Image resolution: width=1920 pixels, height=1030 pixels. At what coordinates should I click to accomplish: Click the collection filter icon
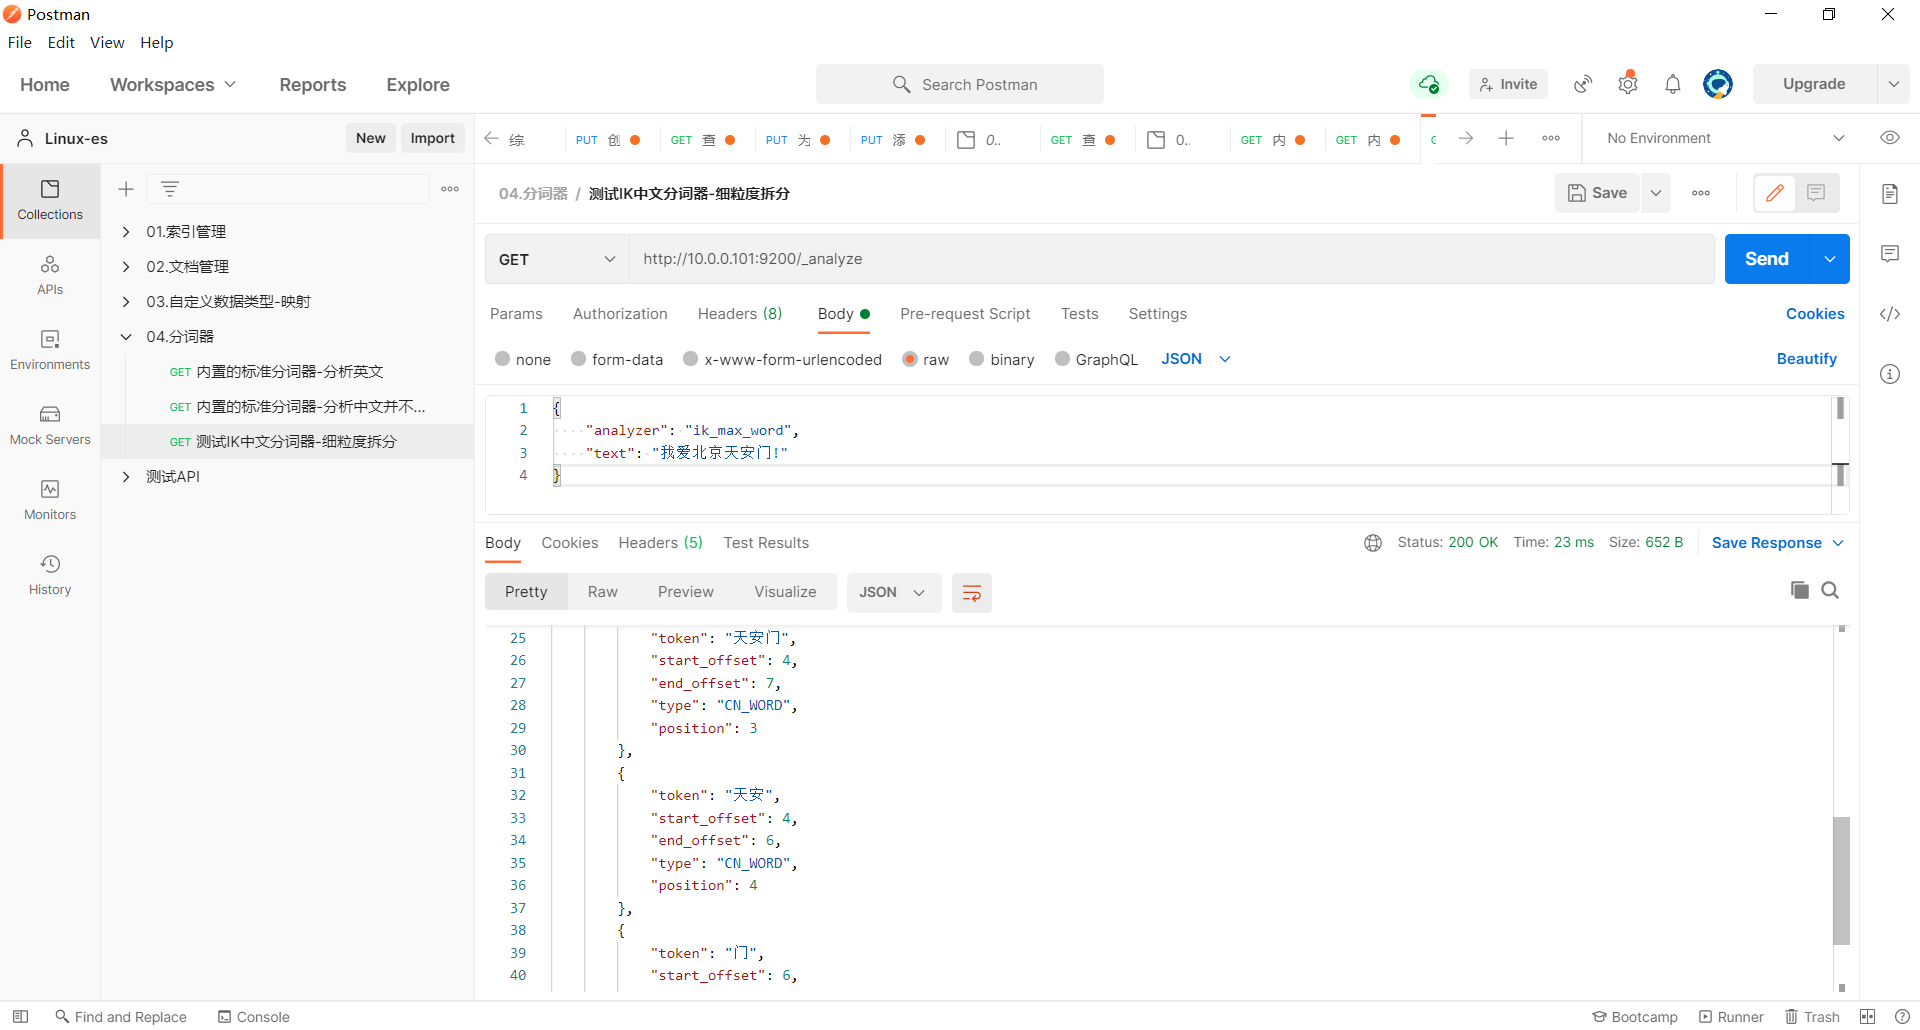coord(170,189)
